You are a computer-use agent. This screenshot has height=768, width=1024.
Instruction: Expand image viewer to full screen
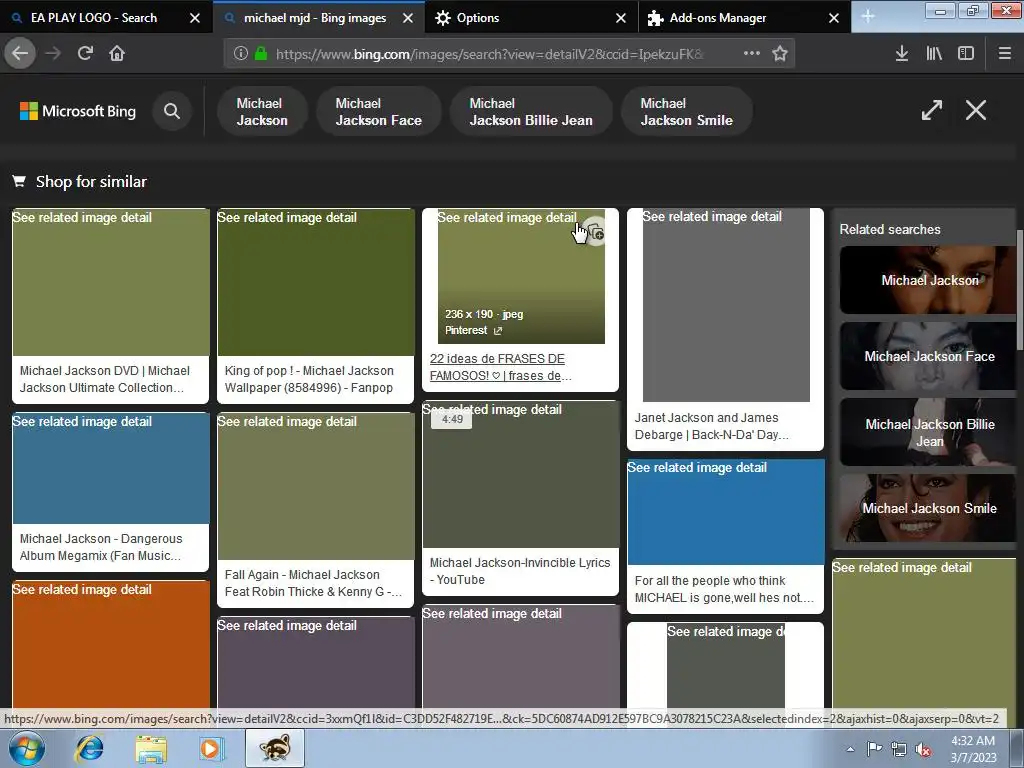(x=931, y=110)
